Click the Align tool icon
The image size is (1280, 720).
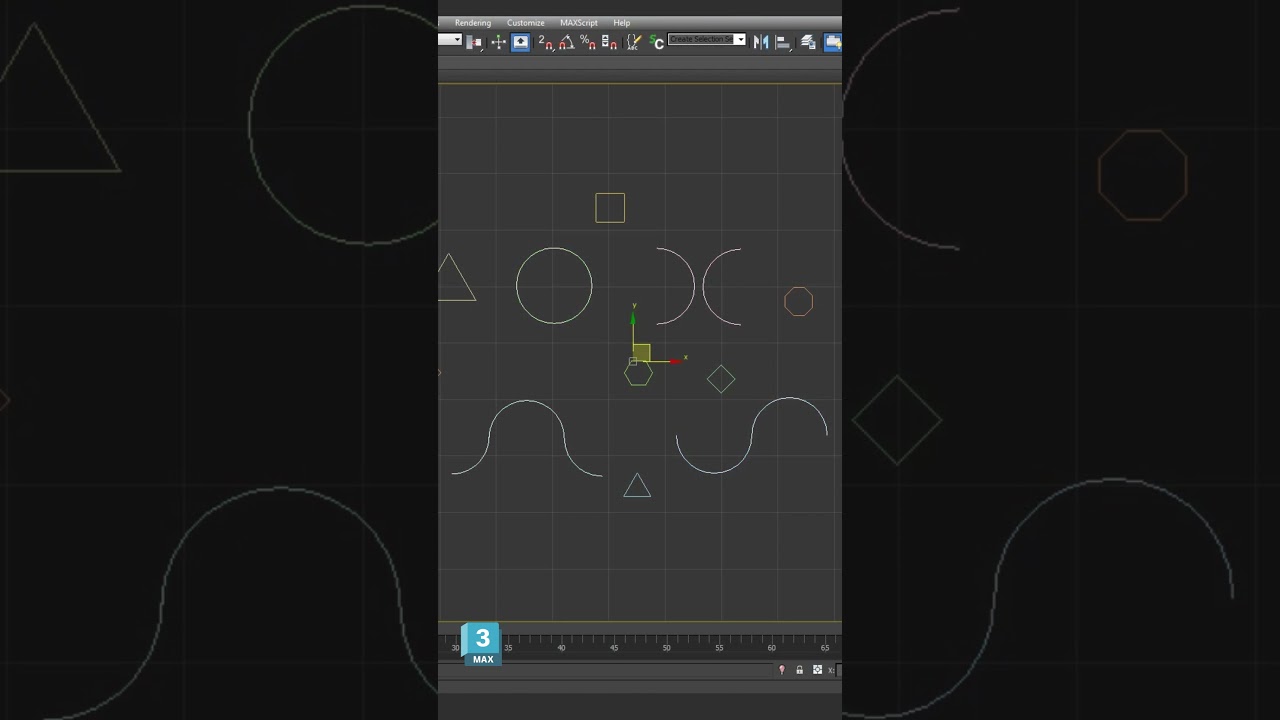[x=784, y=42]
